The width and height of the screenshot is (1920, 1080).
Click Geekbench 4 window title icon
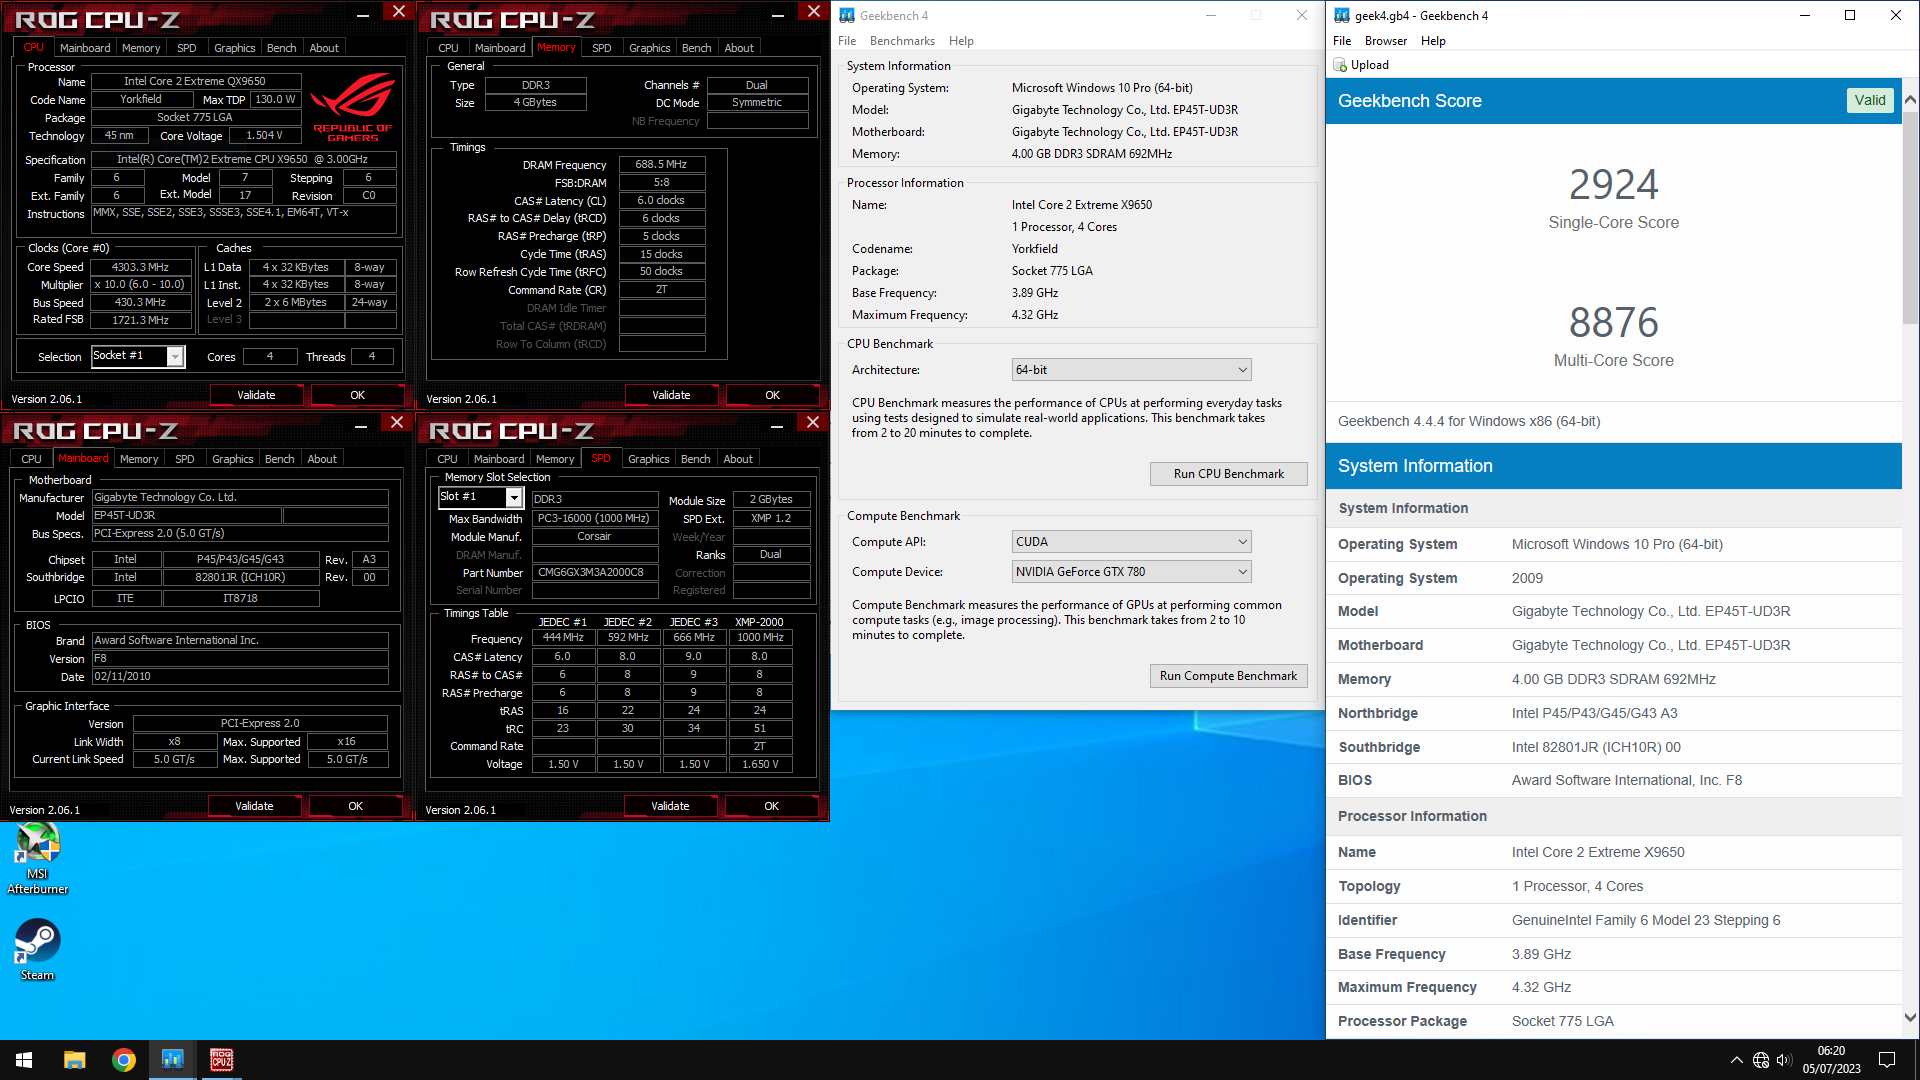click(847, 15)
